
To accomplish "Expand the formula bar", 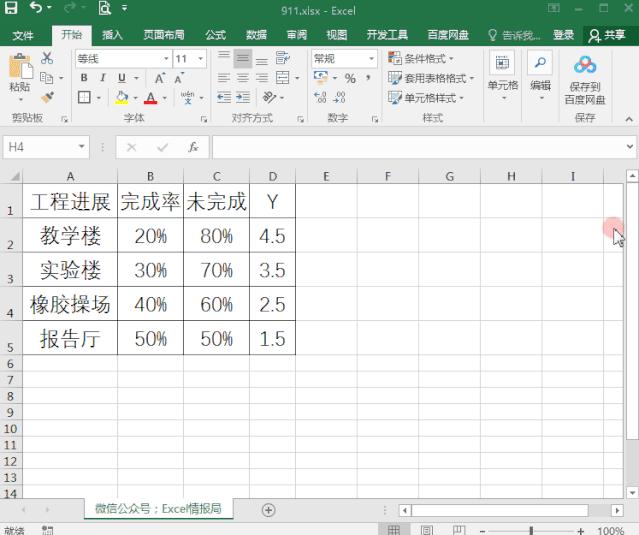I will (630, 147).
